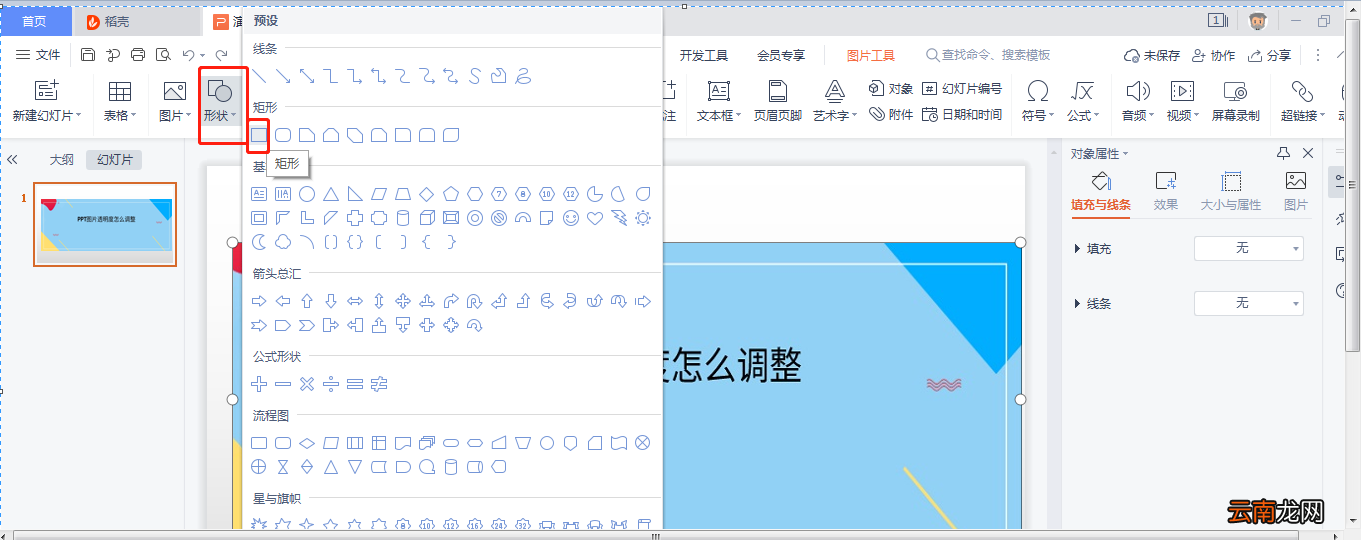Switch to 大纲 outline view tab
The width and height of the screenshot is (1361, 540).
click(62, 159)
